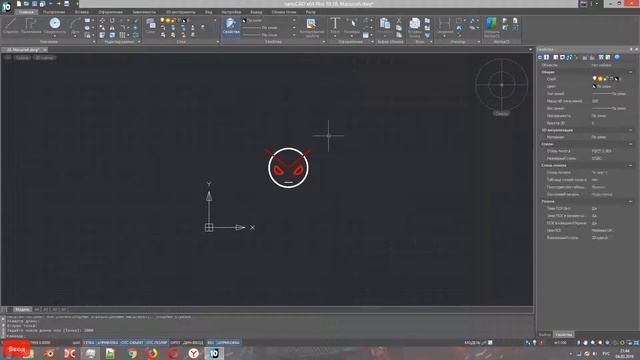The image size is (640, 360).
Task: Click the undo arrow in quick access toolbar
Action: pyautogui.click(x=51, y=4)
